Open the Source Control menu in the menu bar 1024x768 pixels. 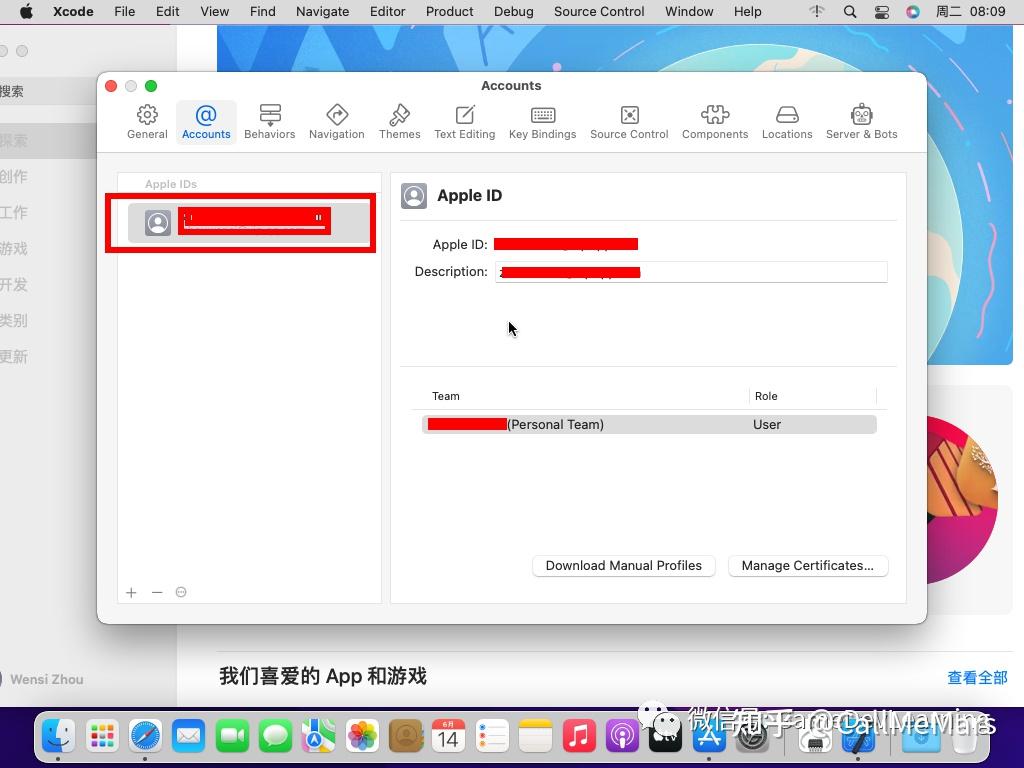point(599,12)
